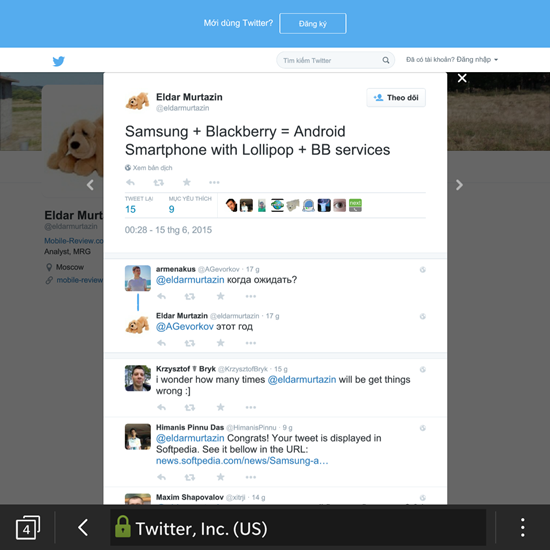The height and width of the screenshot is (550, 550).
Task: Retweet the Samsung + Blackberry tweet
Action: pos(159,182)
